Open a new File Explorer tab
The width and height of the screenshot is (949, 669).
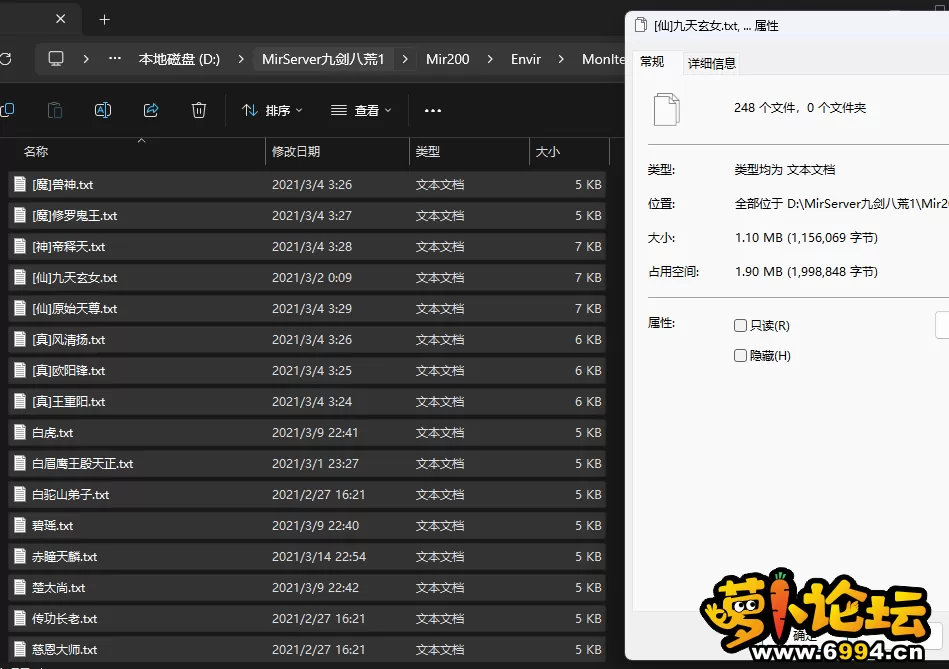(x=104, y=20)
